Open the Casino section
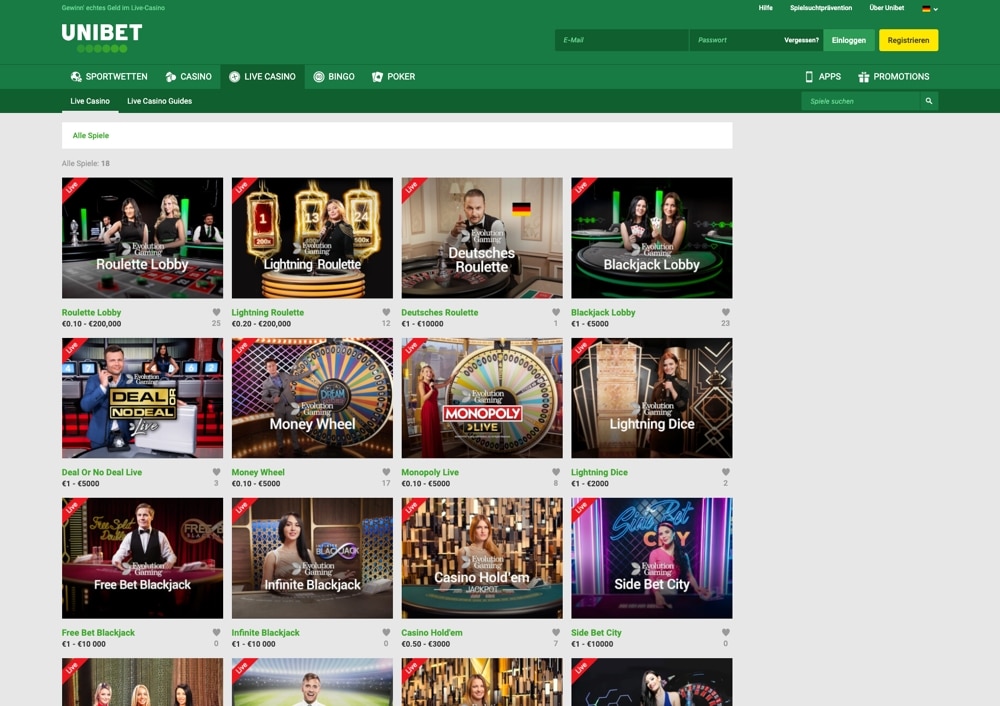The height and width of the screenshot is (706, 1000). [188, 77]
